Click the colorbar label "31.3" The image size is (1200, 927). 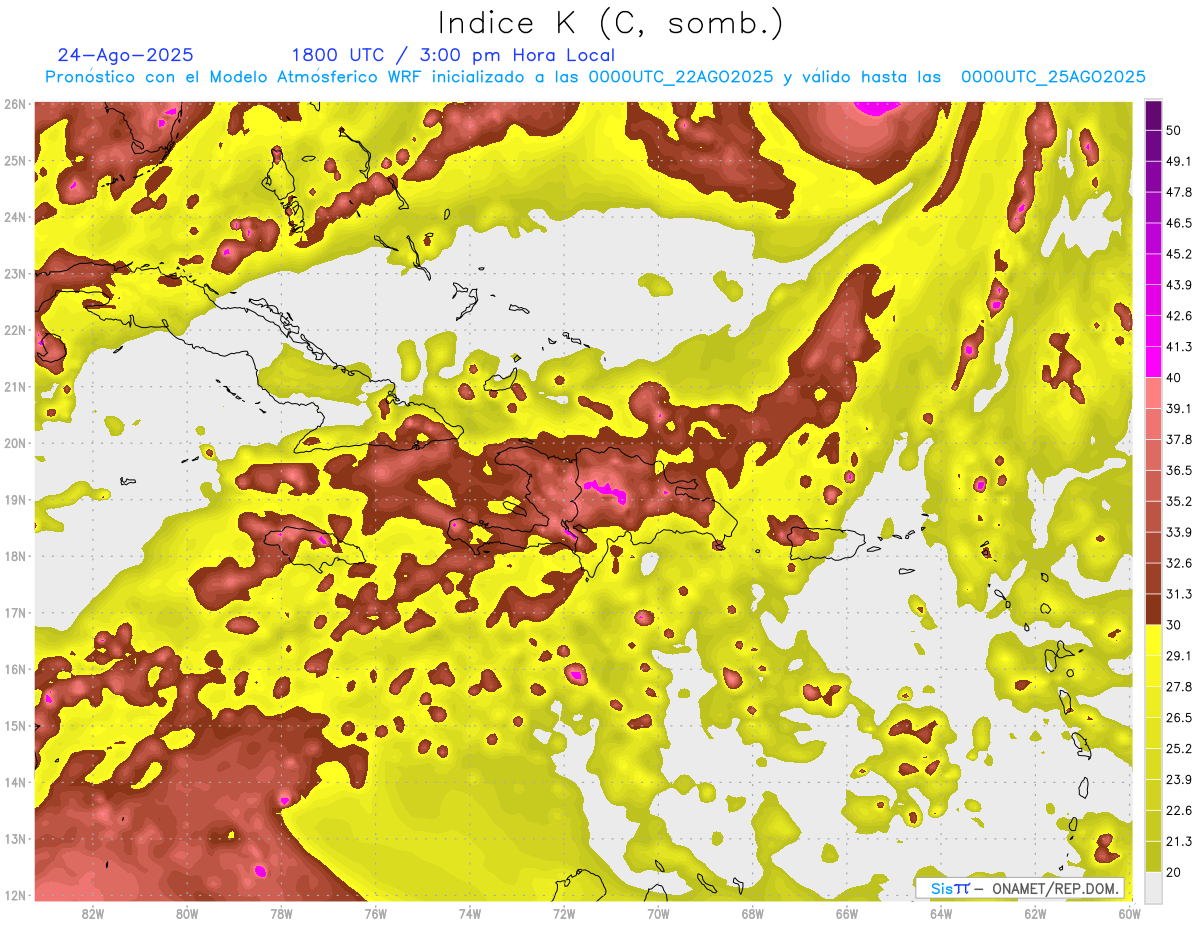pyautogui.click(x=1178, y=594)
